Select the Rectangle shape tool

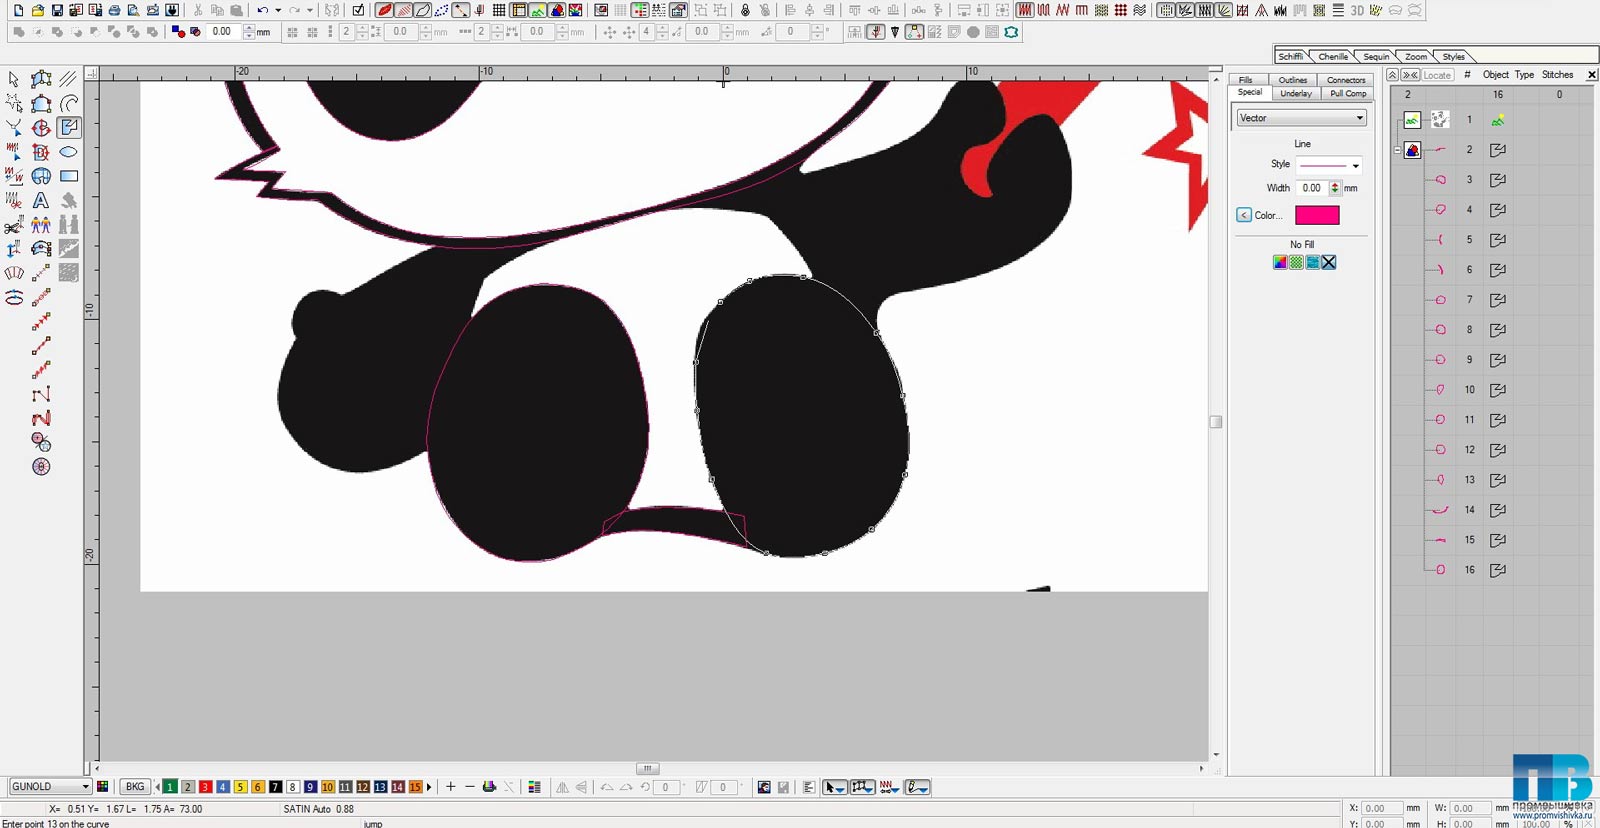click(x=69, y=176)
